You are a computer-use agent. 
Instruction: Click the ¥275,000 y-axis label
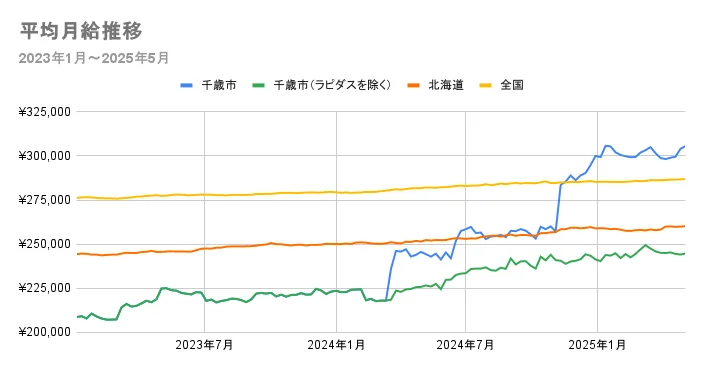pyautogui.click(x=45, y=200)
